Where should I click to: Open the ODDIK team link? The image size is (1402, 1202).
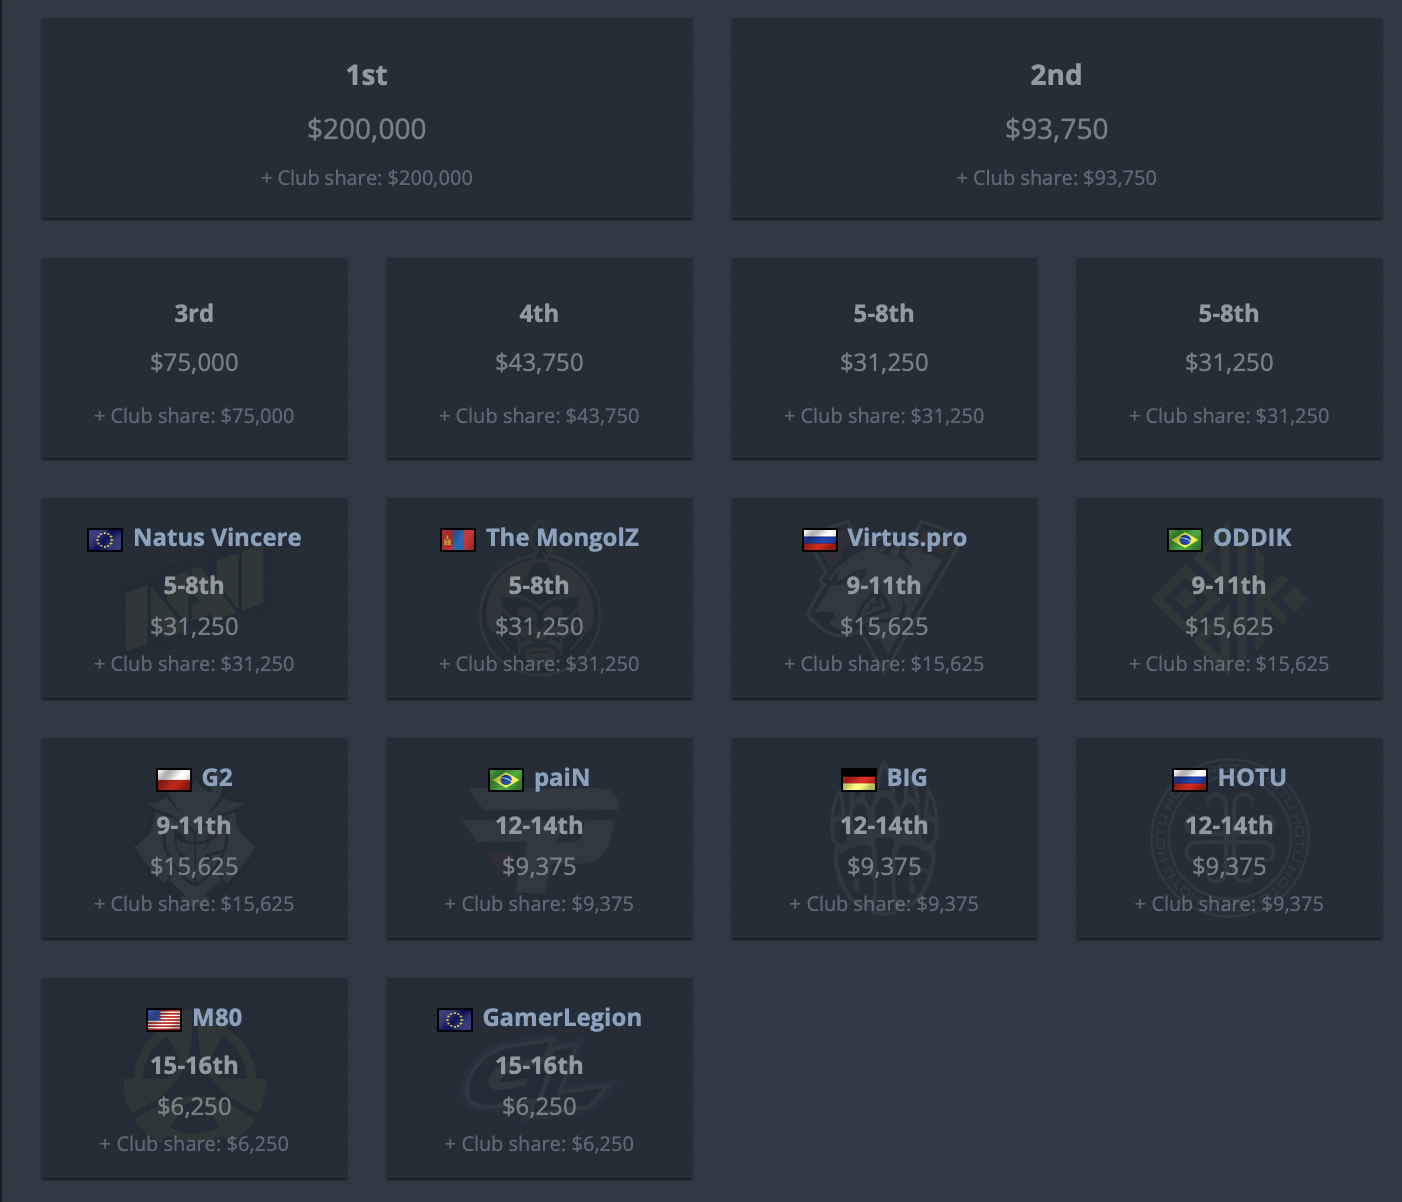1252,538
